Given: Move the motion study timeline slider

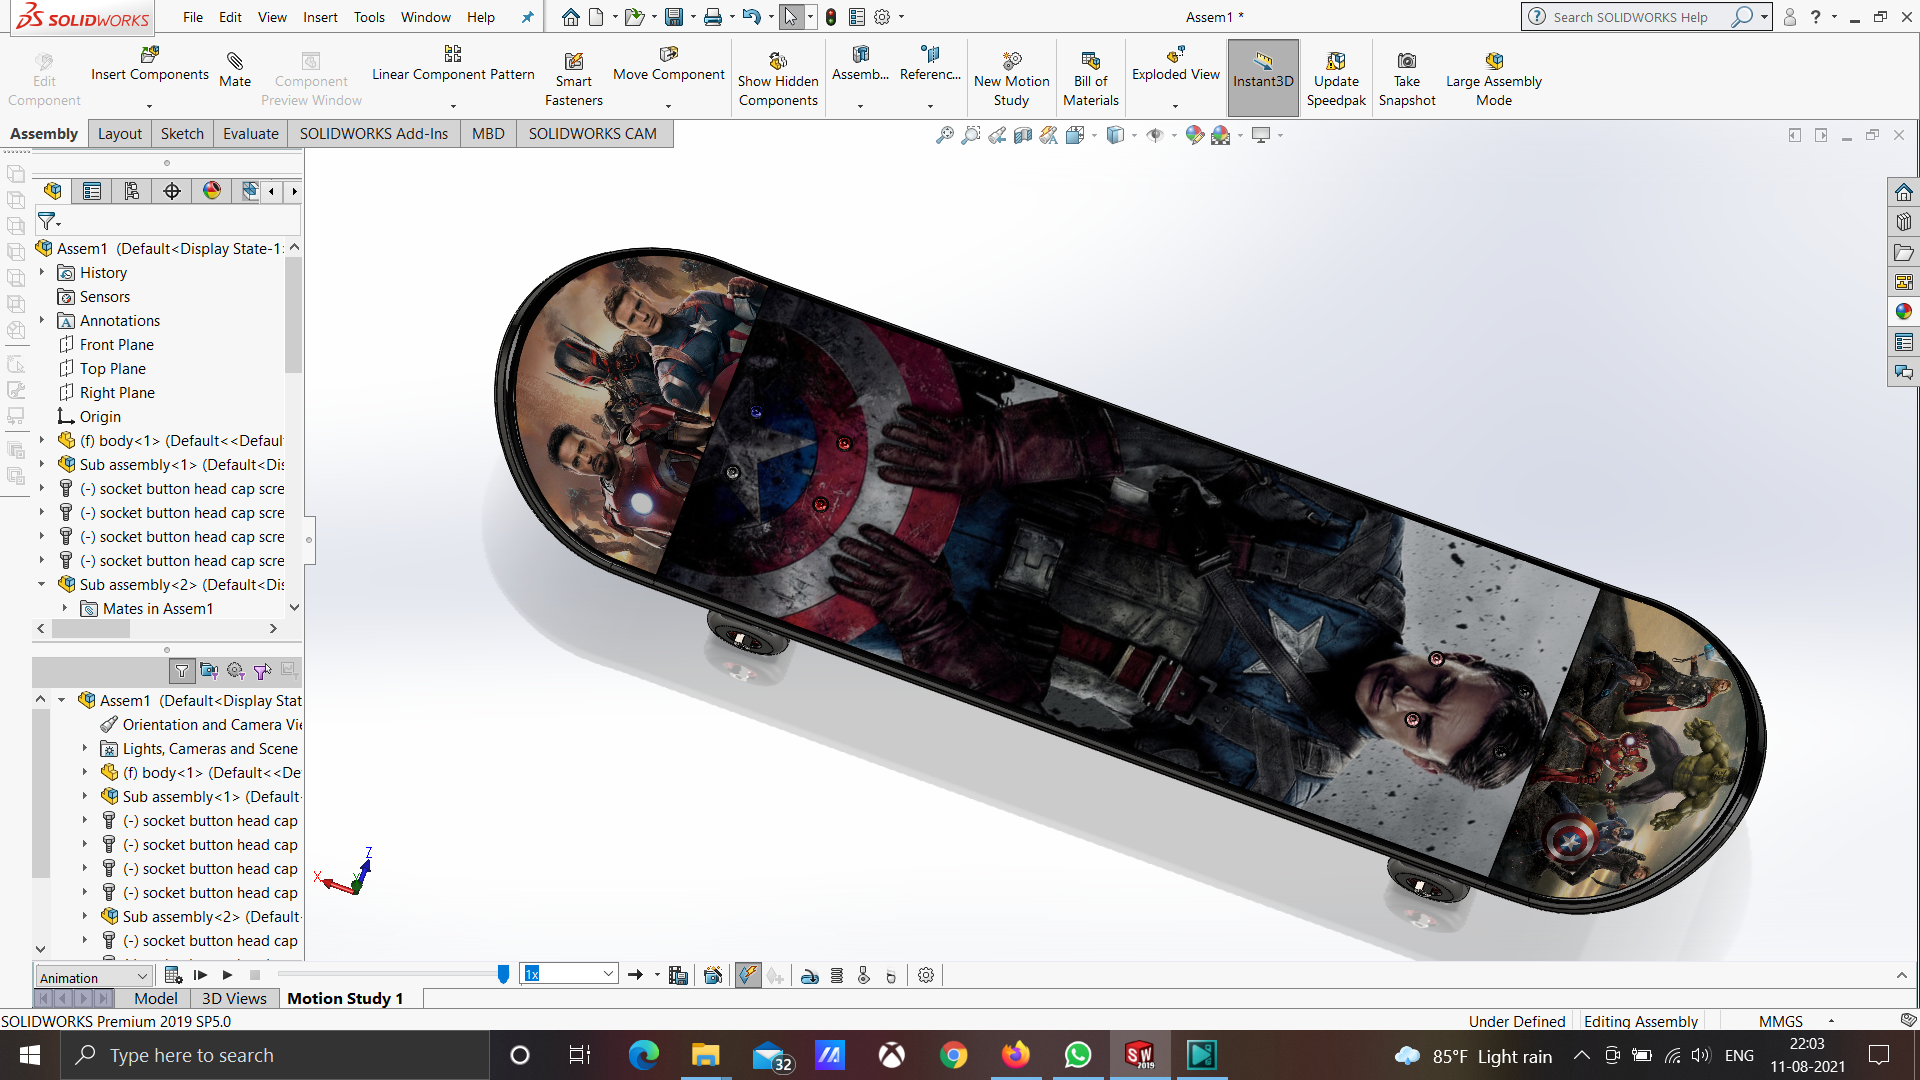Looking at the screenshot, I should 503,974.
